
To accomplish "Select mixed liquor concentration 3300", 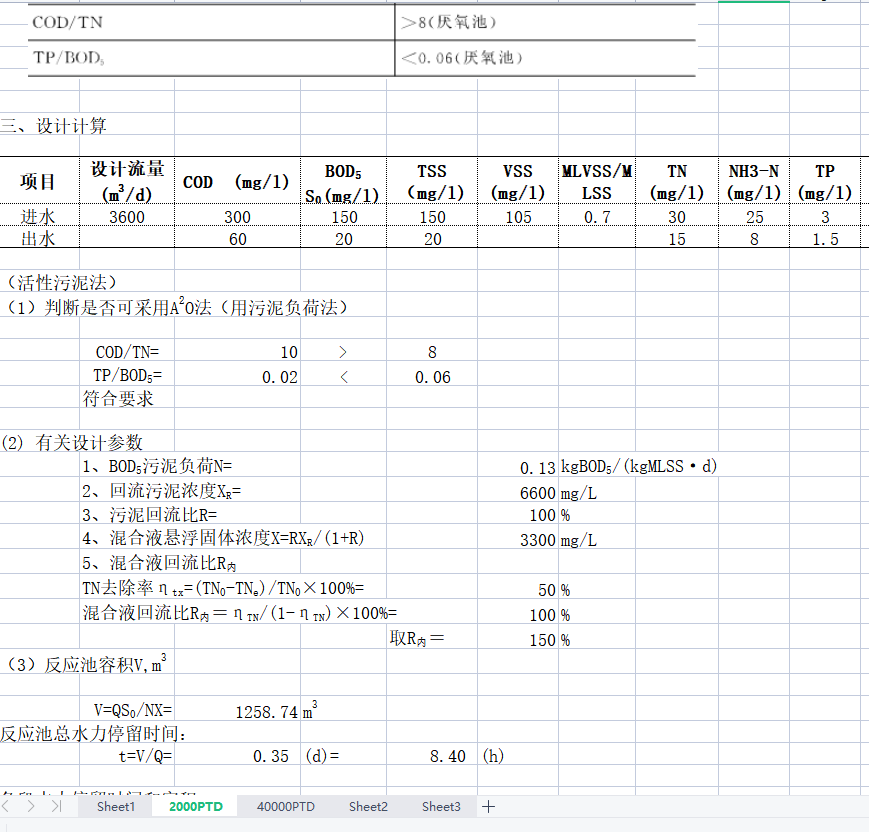I will (518, 539).
